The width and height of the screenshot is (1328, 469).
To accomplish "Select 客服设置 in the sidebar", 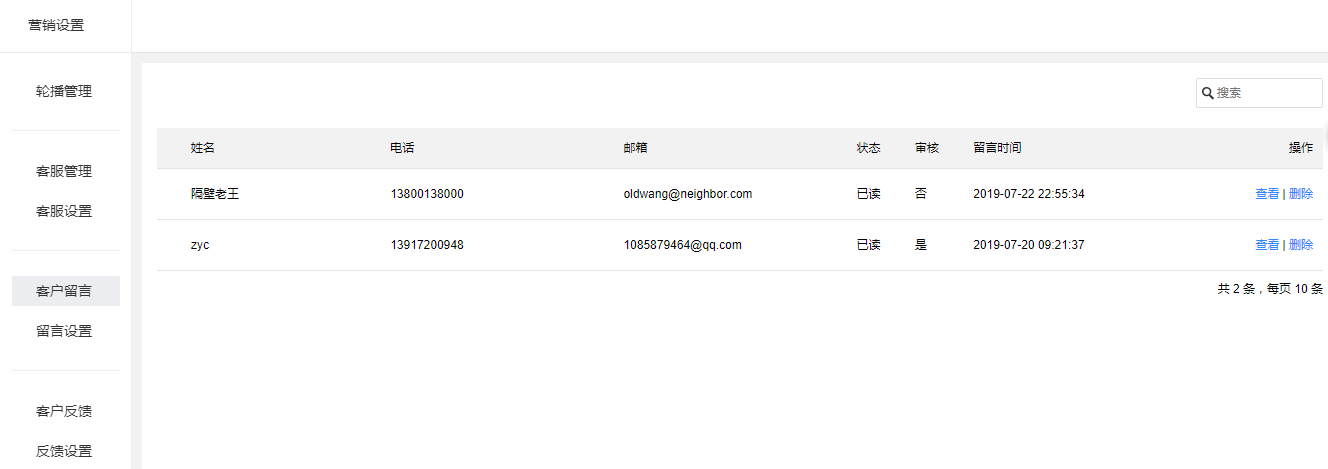I will (64, 211).
